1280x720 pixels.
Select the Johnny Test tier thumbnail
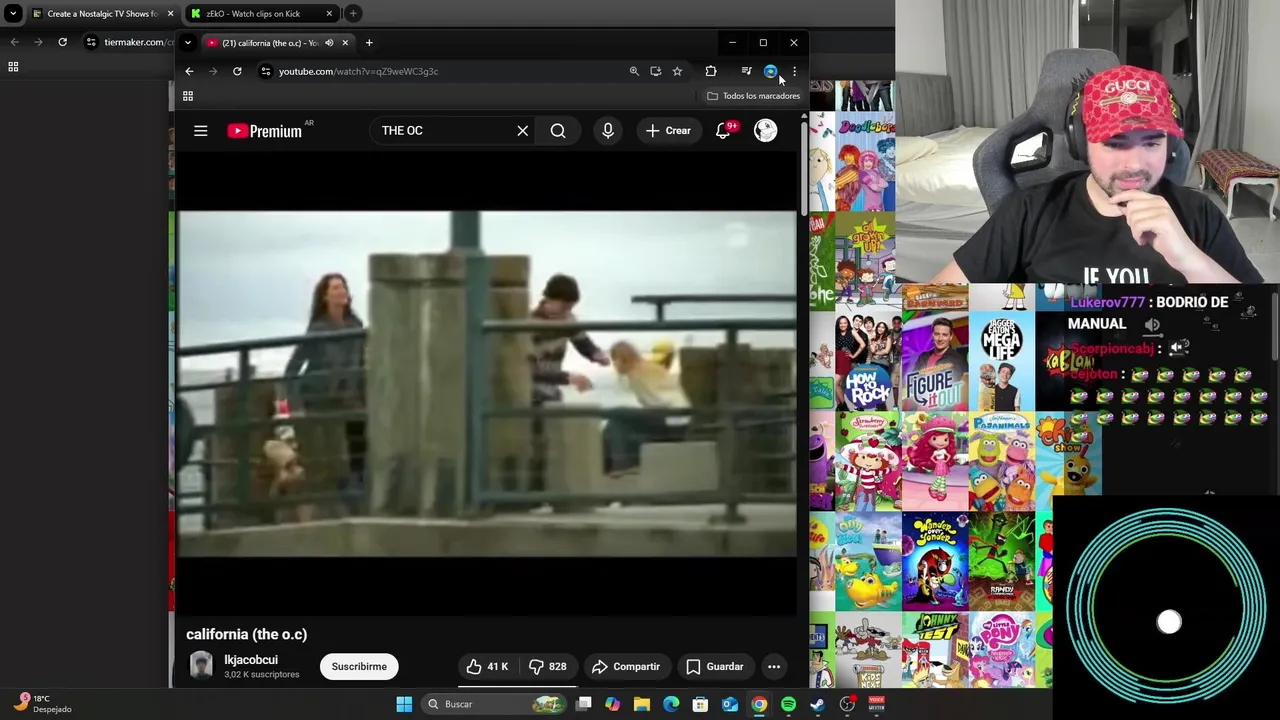pyautogui.click(x=934, y=650)
